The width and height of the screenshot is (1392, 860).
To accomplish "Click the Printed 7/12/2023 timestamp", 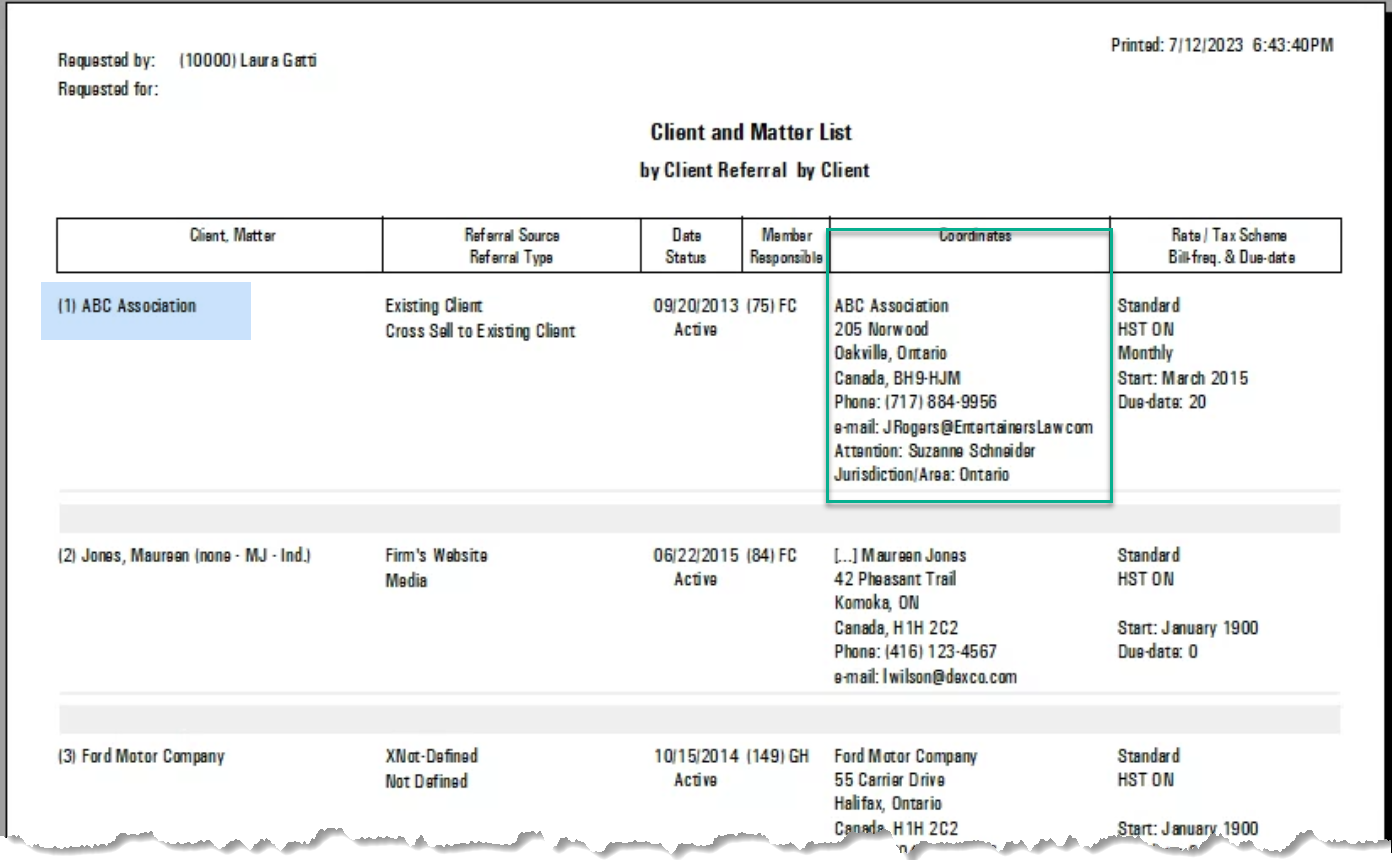I will pyautogui.click(x=1222, y=46).
